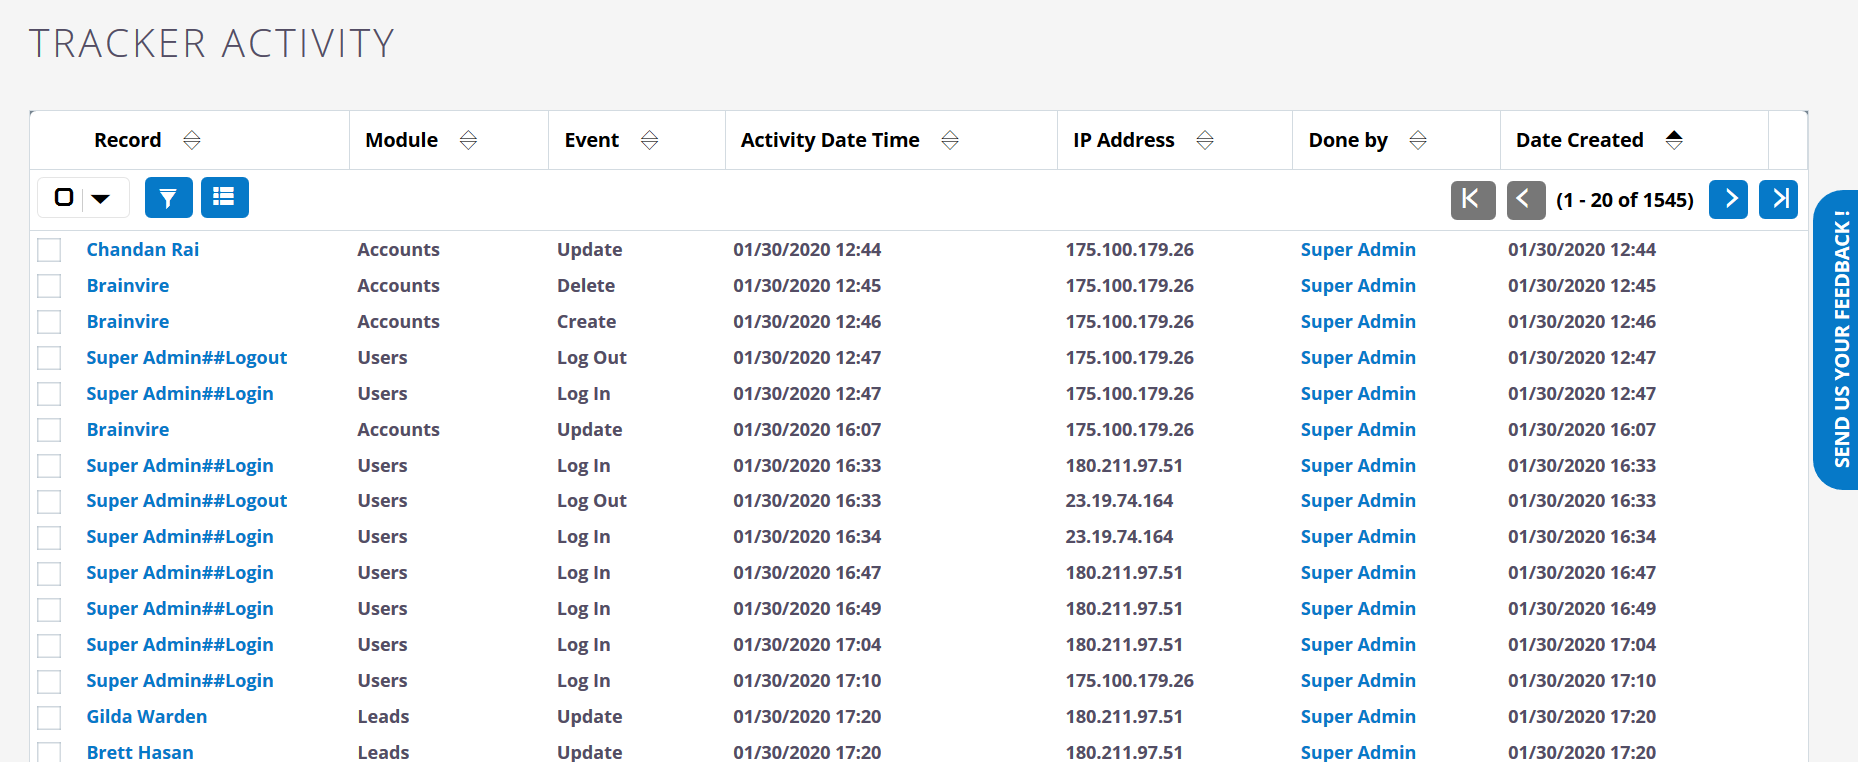The image size is (1870, 762).
Task: Select checkbox for 17:10 Super Admin##Login row
Action: (x=49, y=681)
